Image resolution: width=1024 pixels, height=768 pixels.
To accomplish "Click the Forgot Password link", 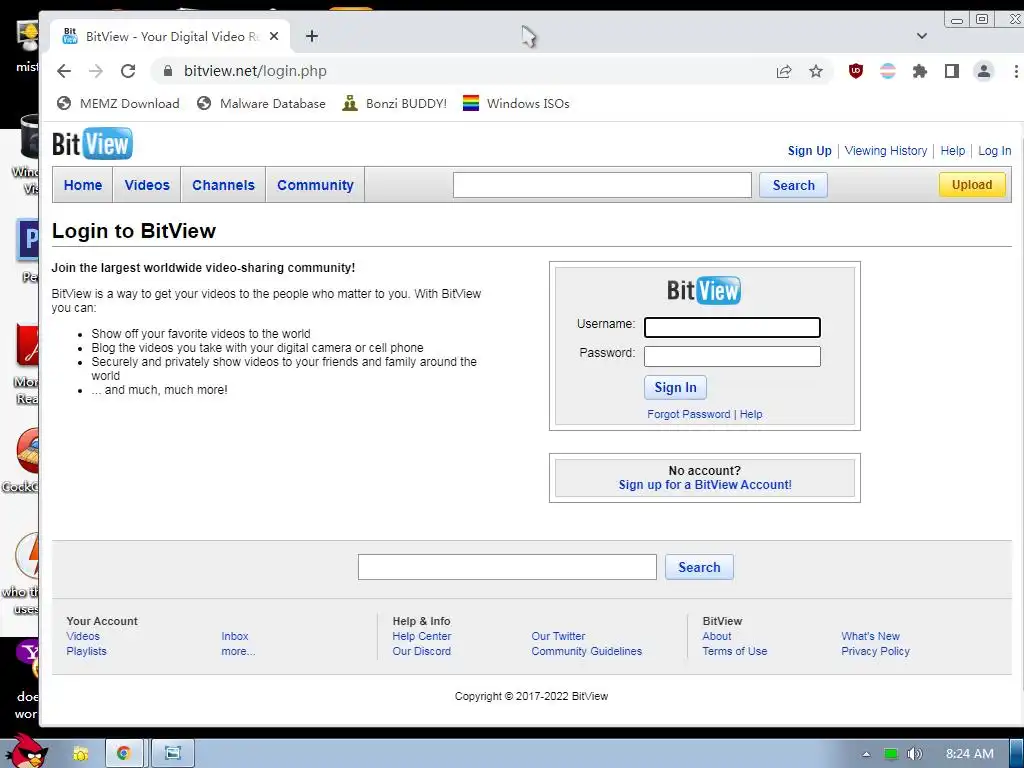I will [x=689, y=414].
